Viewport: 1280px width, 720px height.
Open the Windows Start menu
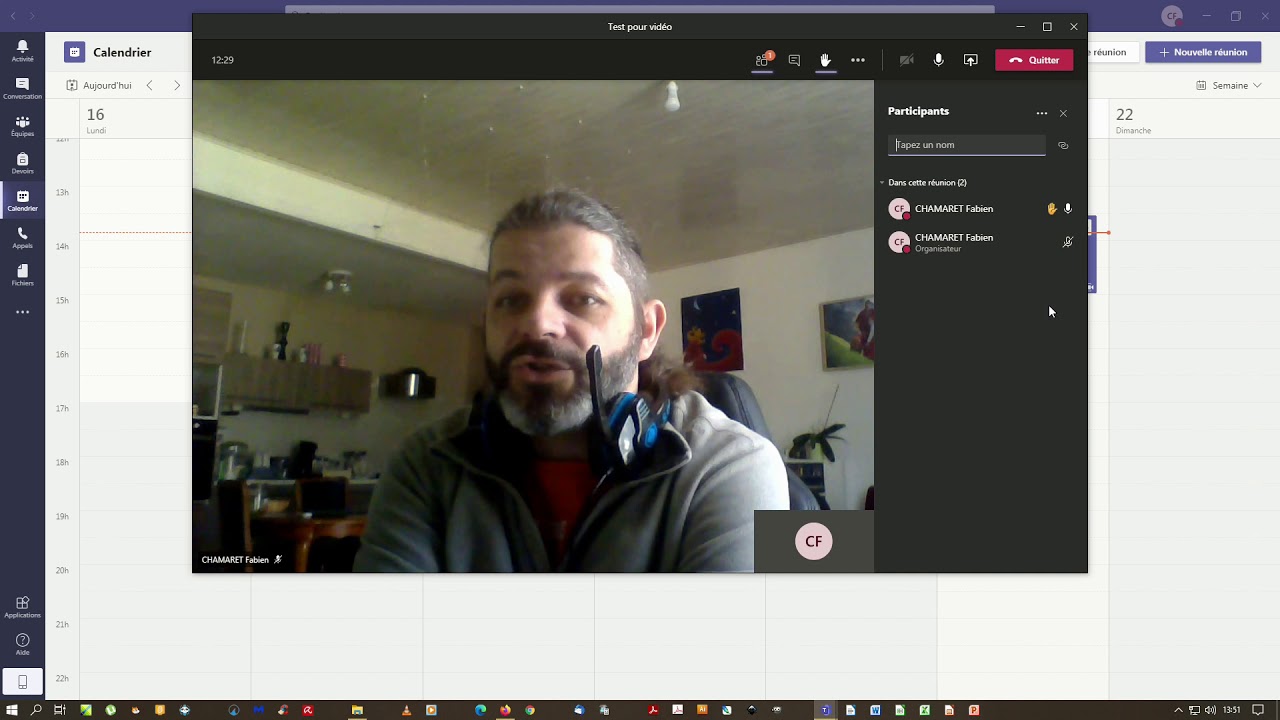click(x=12, y=710)
